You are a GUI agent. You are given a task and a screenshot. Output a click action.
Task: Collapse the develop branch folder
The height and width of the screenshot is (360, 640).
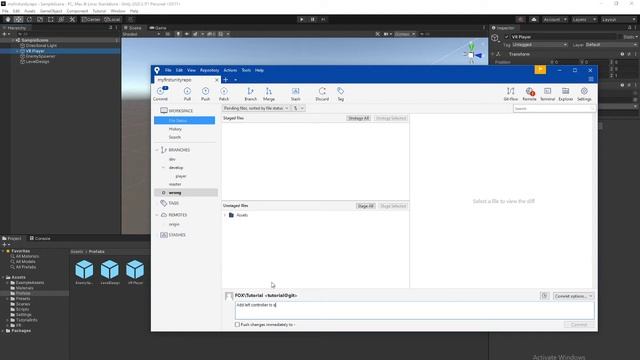163,168
